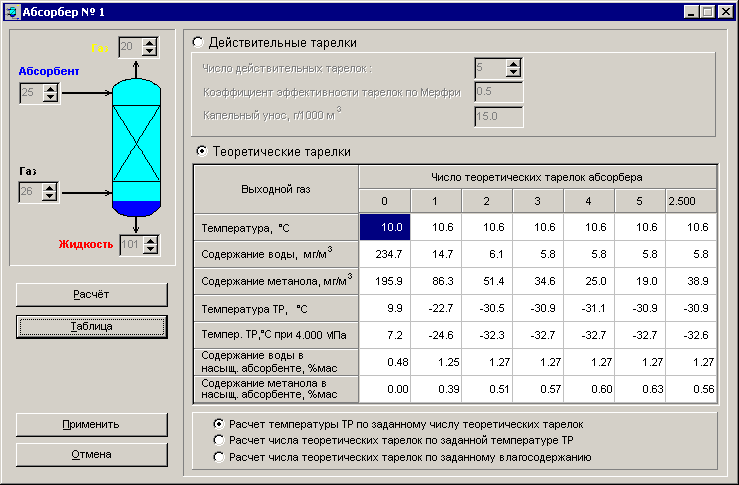739x485 pixels.
Task: Choose calculation of ТР temperature by given plates
Action: click(x=219, y=424)
